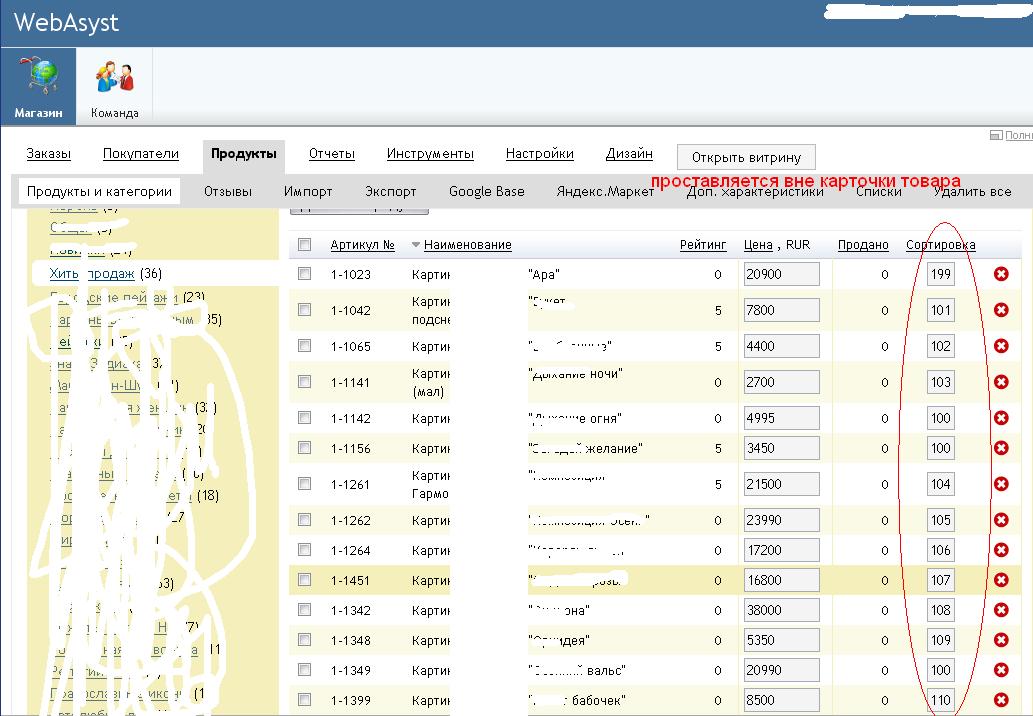Toggle the select-all checkbox in table header
Viewport: 1033px width, 716px height.
tap(305, 245)
